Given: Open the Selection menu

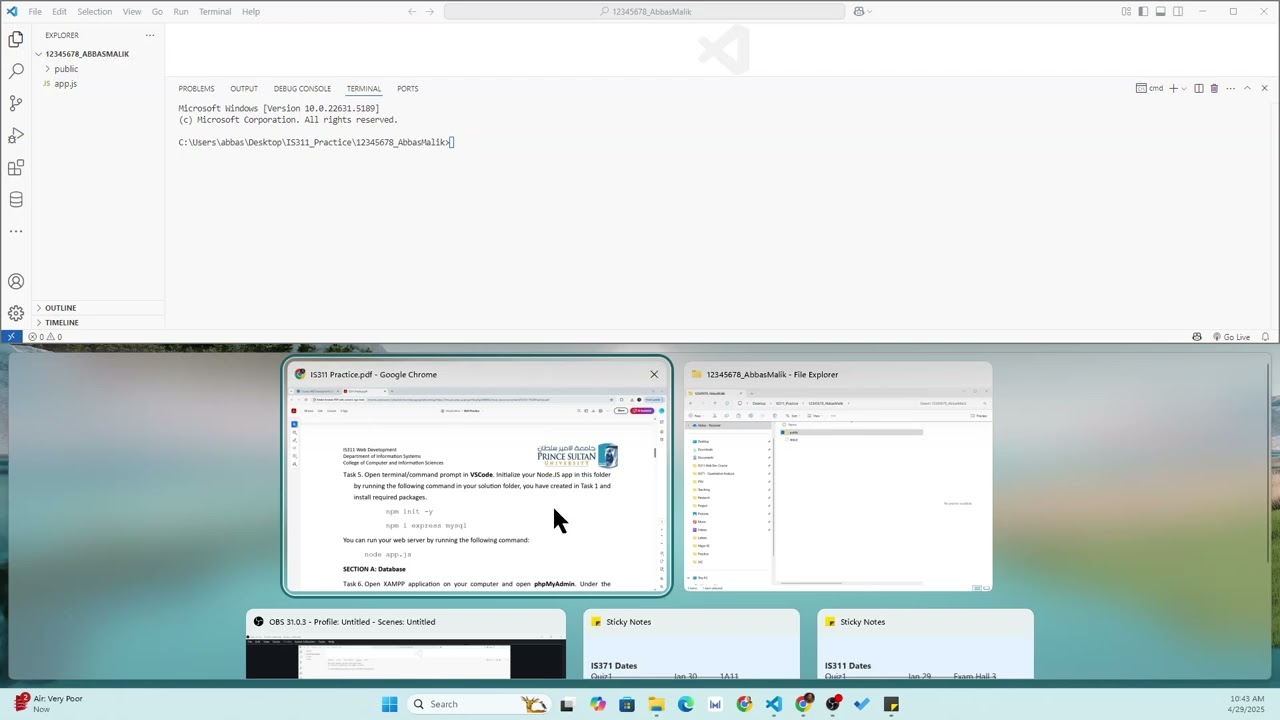Looking at the screenshot, I should coord(95,11).
